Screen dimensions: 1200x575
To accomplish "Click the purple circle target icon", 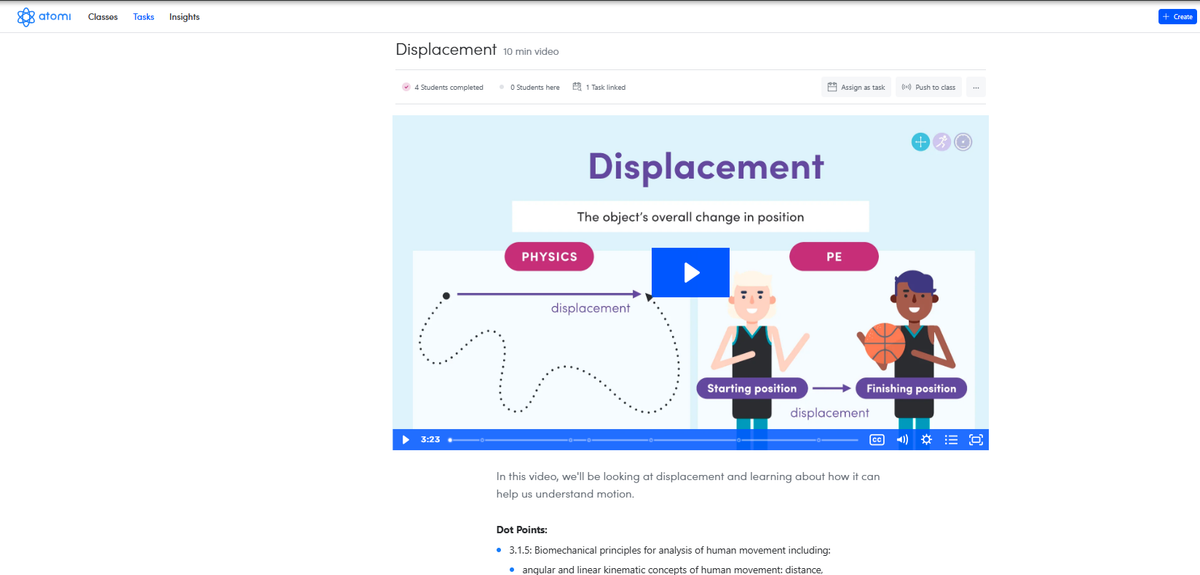I will point(963,142).
